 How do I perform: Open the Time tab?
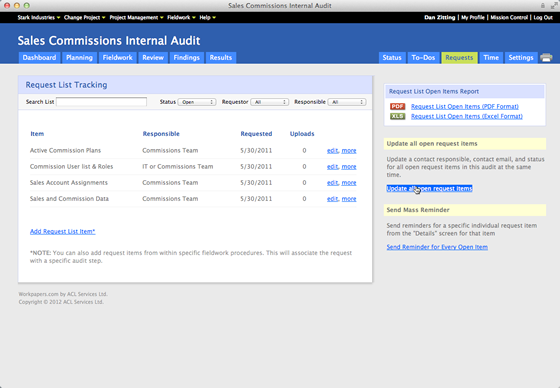[491, 58]
